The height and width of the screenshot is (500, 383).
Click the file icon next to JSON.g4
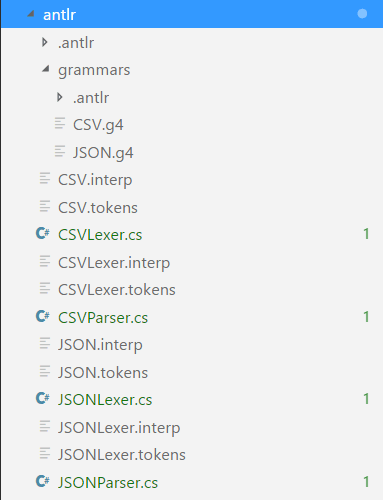coord(60,151)
